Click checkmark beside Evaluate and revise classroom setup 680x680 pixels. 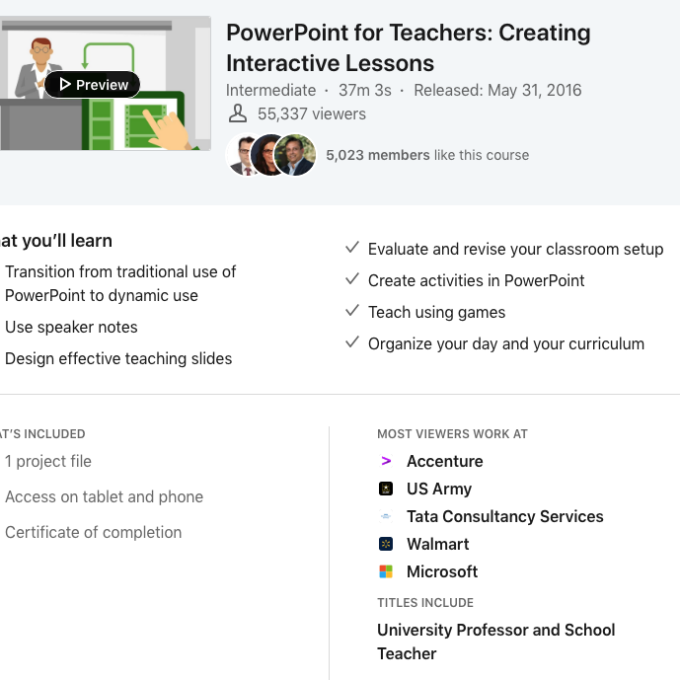click(x=352, y=248)
